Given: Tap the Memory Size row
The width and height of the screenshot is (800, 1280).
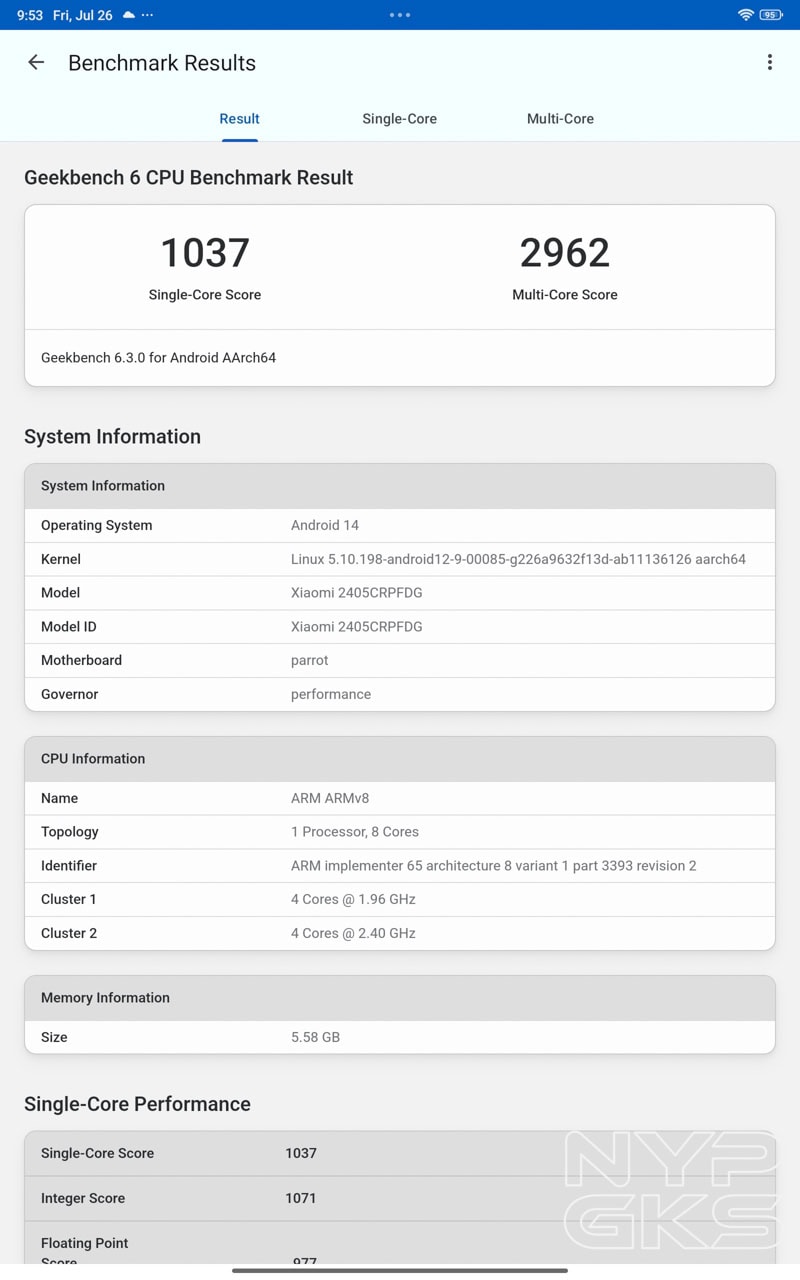Looking at the screenshot, I should click(x=399, y=1037).
